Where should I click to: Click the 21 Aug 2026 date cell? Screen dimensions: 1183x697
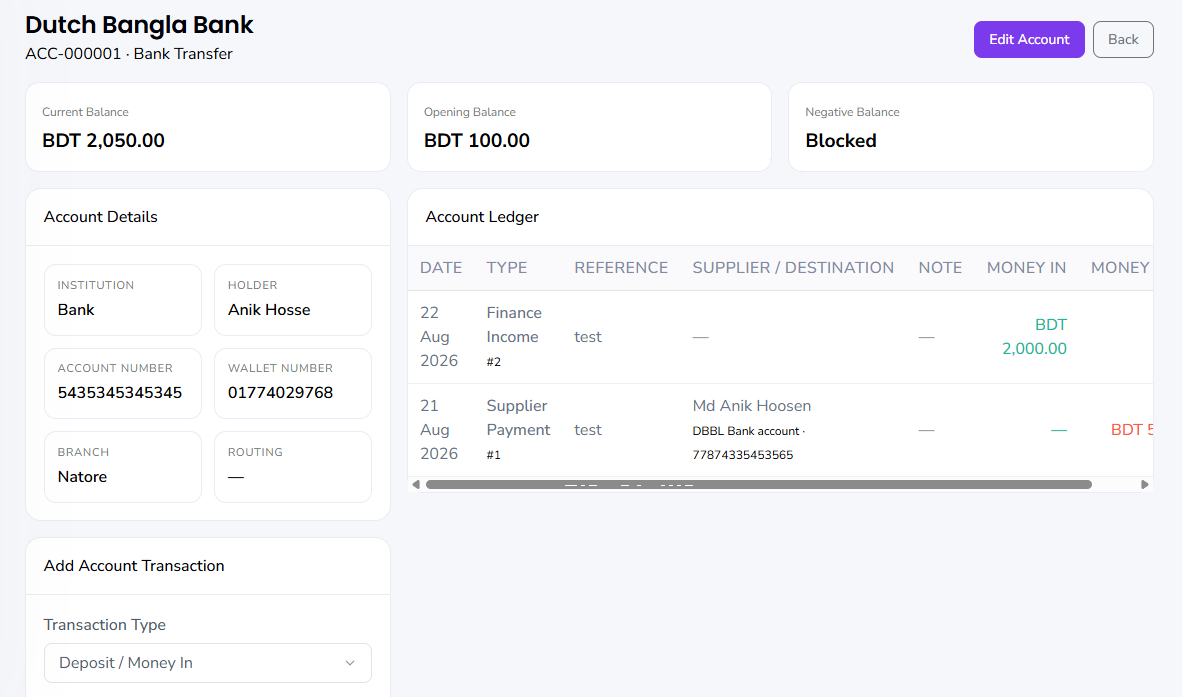coord(439,429)
